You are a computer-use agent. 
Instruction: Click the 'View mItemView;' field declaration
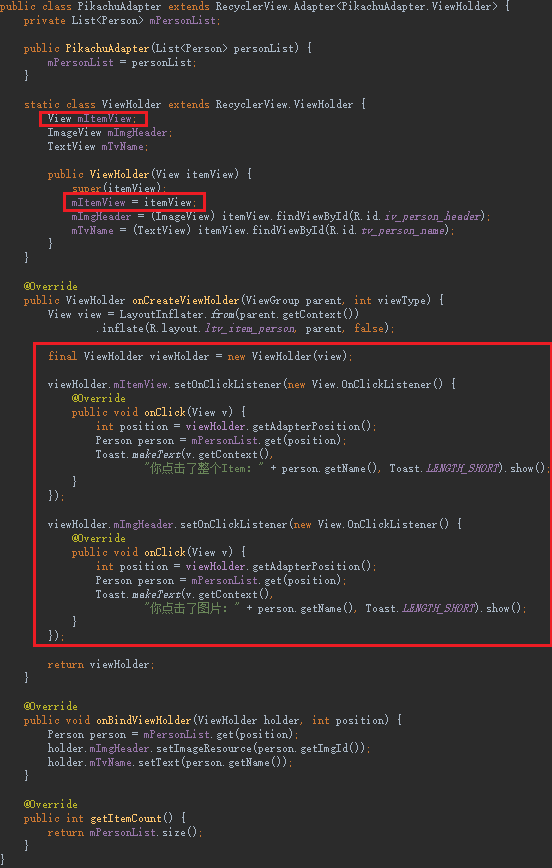(x=92, y=118)
